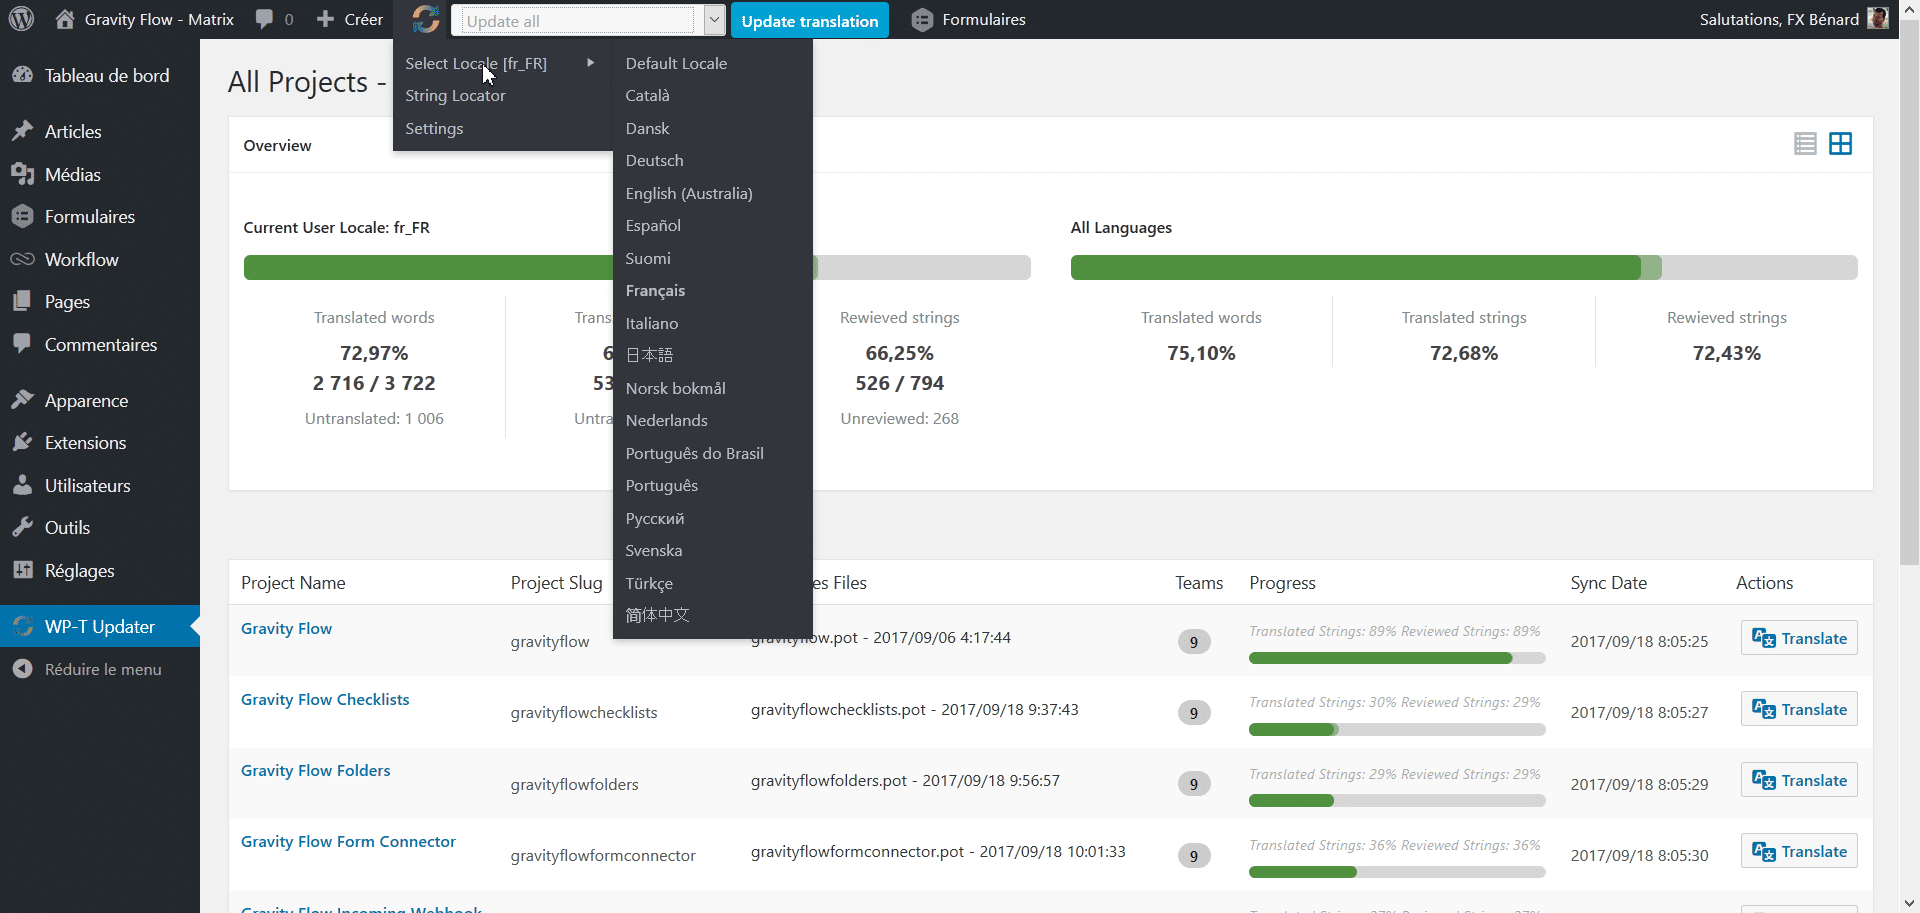
Task: Click Gravity Flow Checklists row progress bar
Action: point(1397,729)
